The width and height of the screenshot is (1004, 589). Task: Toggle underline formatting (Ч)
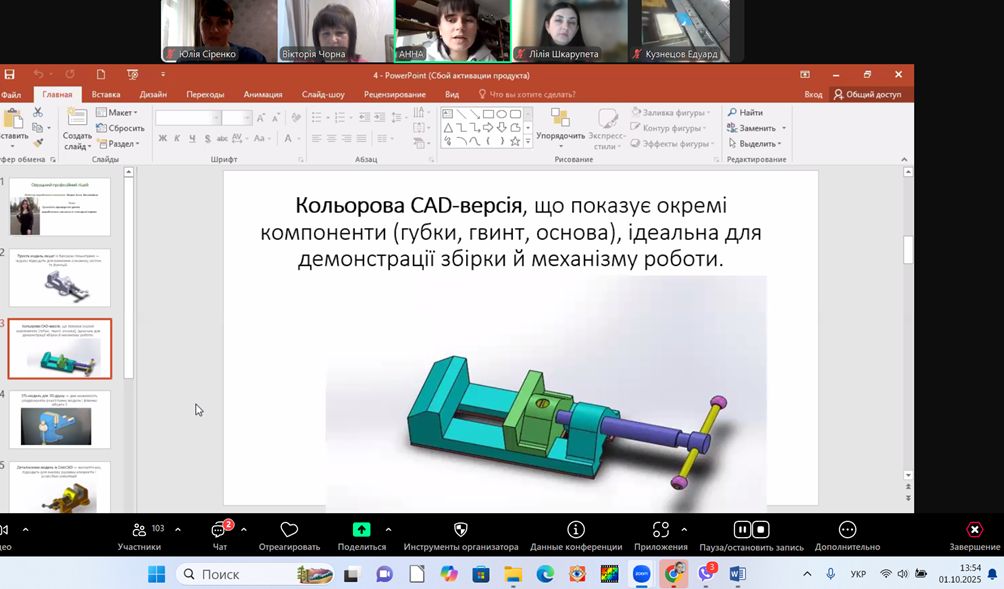tap(191, 138)
